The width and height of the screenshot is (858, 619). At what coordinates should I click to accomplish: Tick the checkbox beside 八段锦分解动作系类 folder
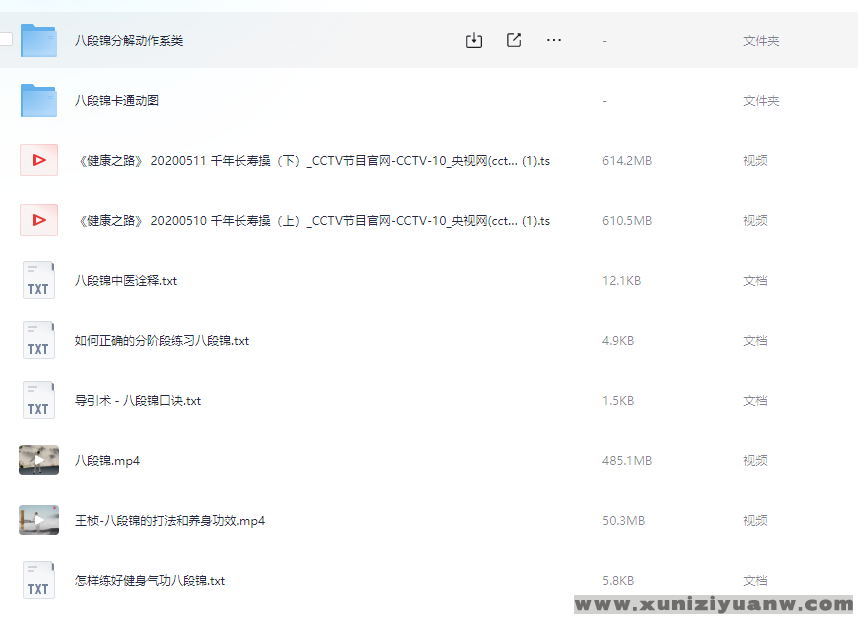click(x=6, y=40)
